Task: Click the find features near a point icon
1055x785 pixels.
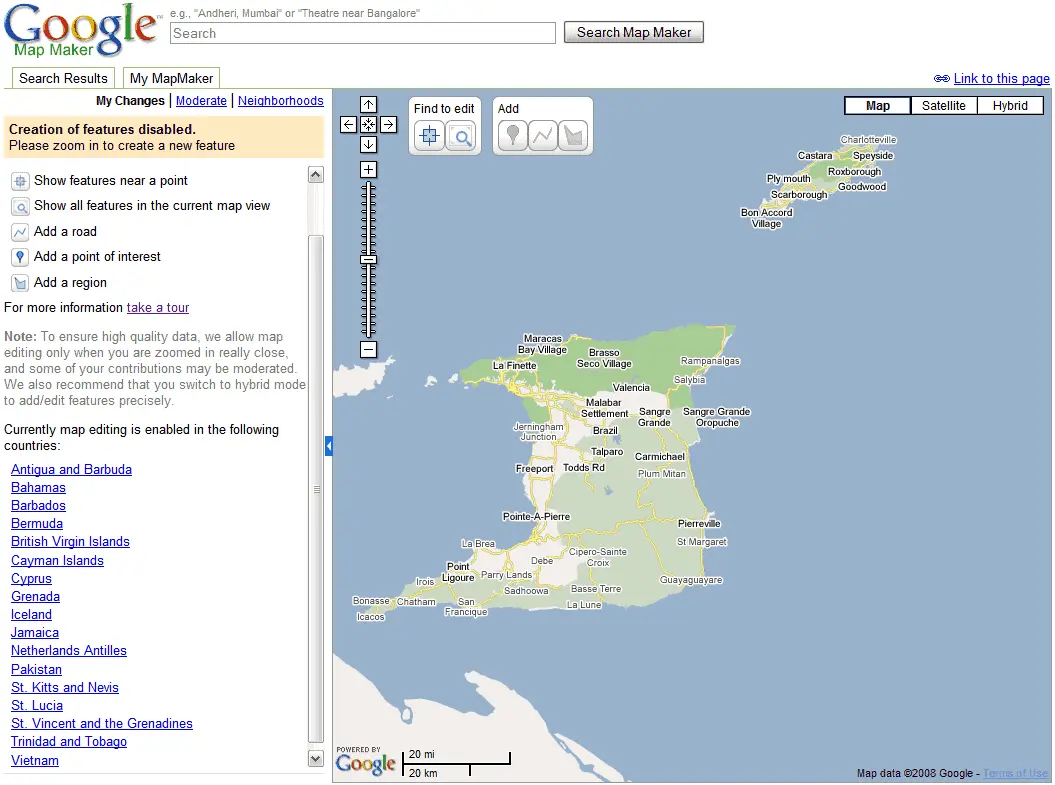Action: 429,136
